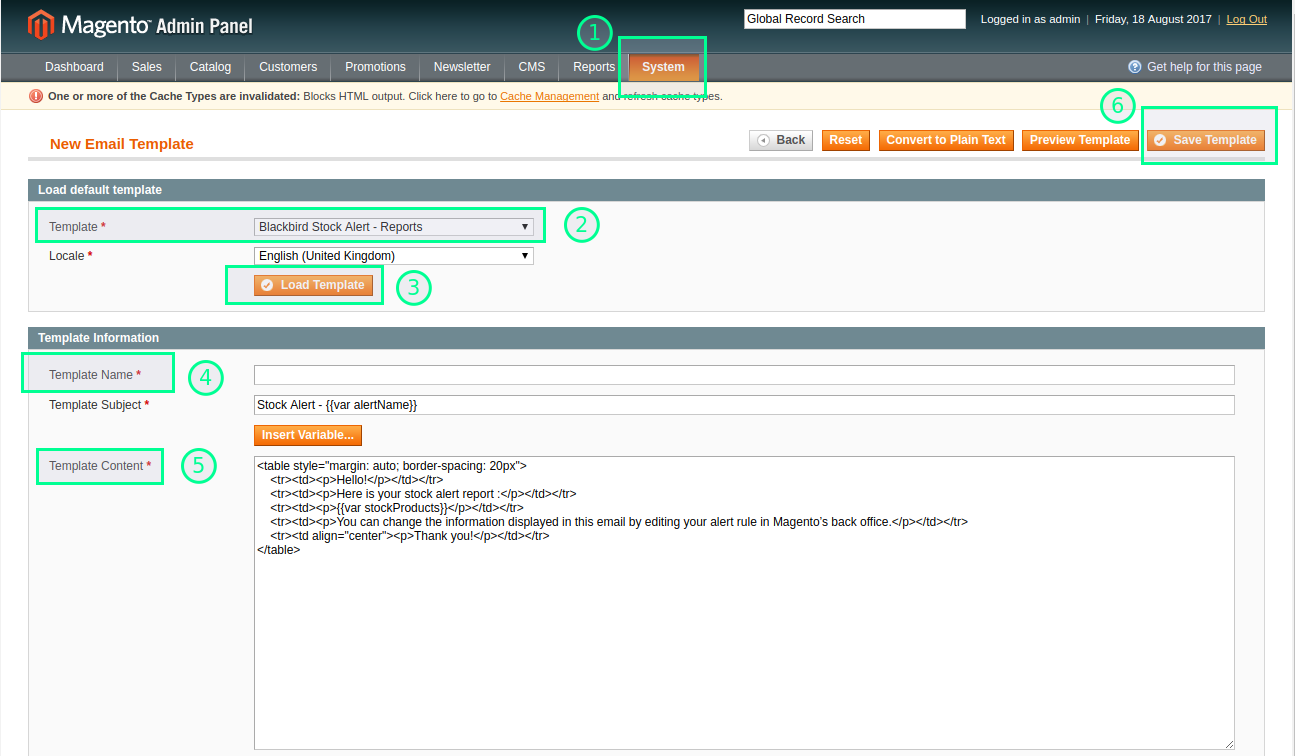The height and width of the screenshot is (756, 1295).
Task: Click inside the Template Content textarea
Action: coord(744,603)
